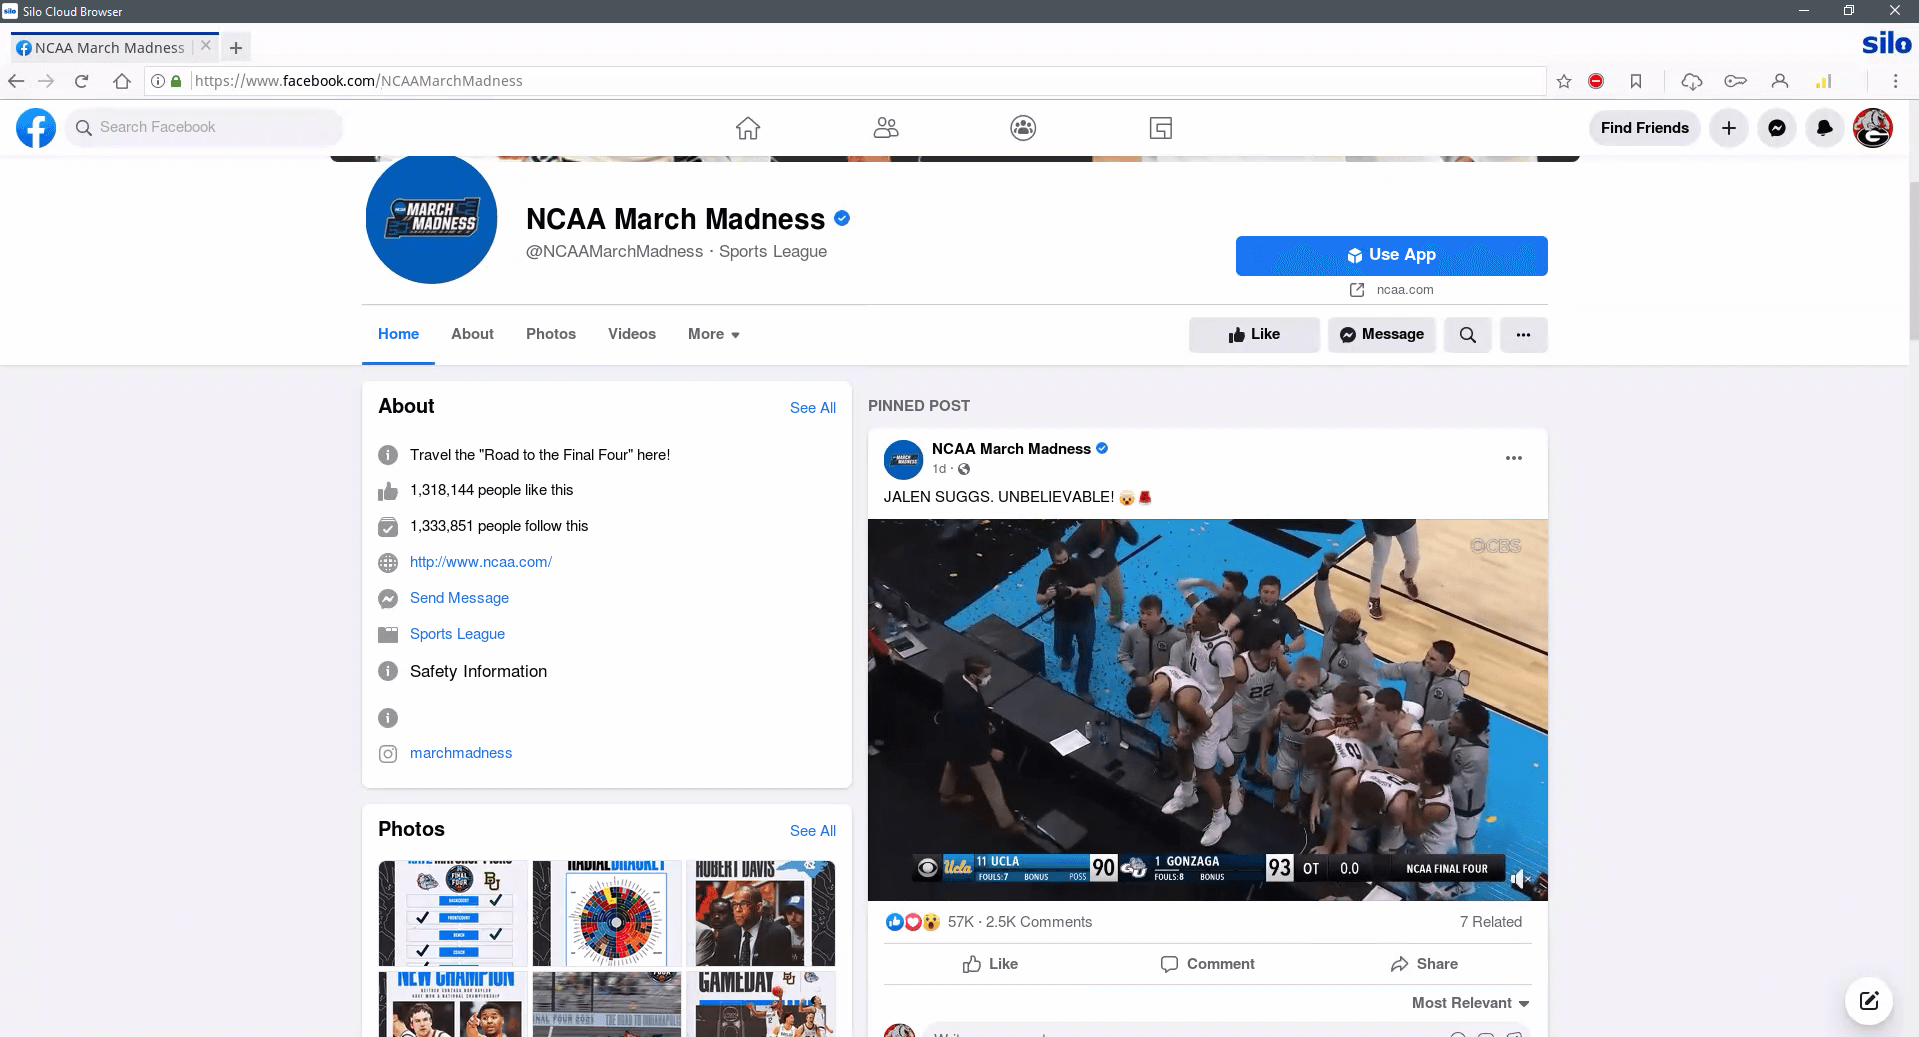Click the new message compose icon
Screen dimensions: 1919x1037
[x=1868, y=1000]
